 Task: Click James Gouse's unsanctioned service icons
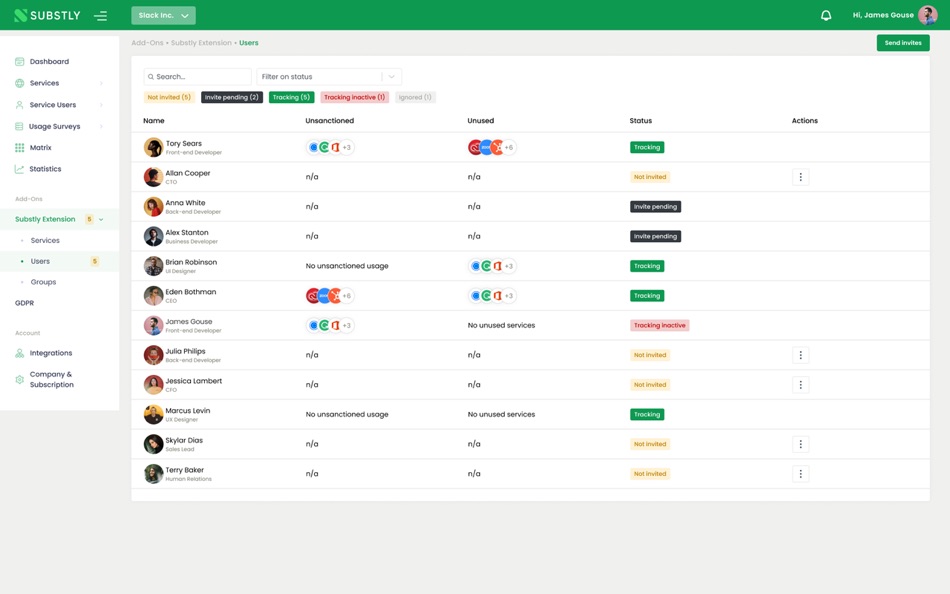[330, 325]
